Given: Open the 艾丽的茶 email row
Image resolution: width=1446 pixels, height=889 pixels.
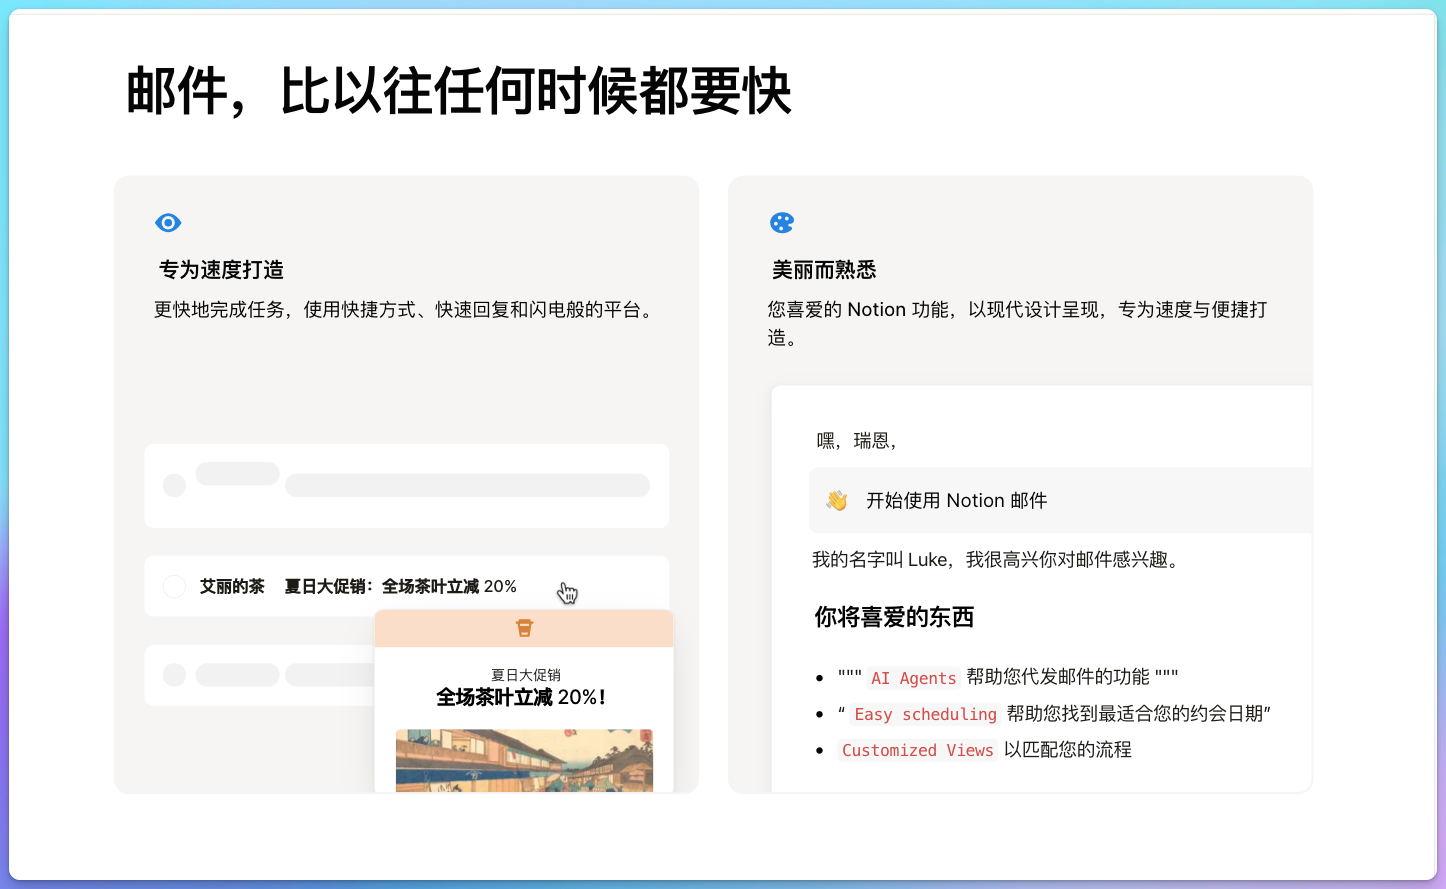Looking at the screenshot, I should (x=407, y=586).
